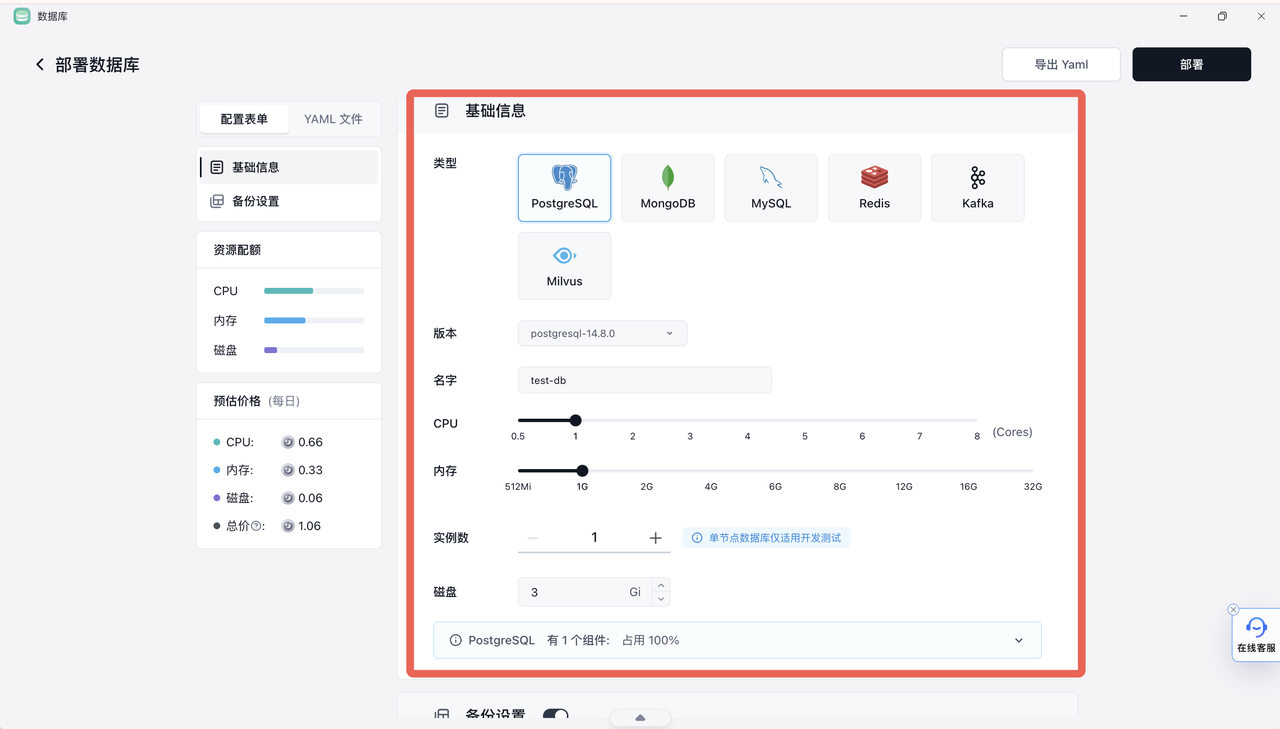The width and height of the screenshot is (1280, 729).
Task: Click the 名字 input field with test-db
Action: [x=645, y=380]
